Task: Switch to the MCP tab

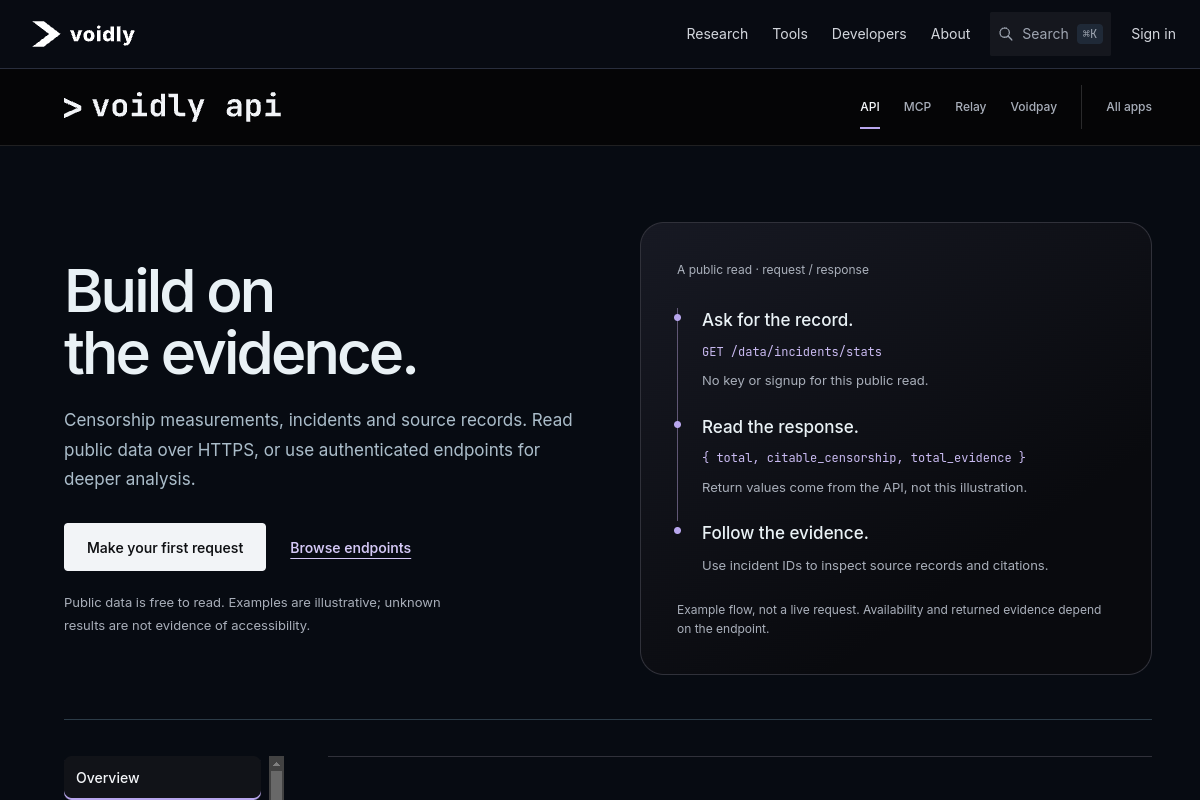Action: click(x=917, y=107)
